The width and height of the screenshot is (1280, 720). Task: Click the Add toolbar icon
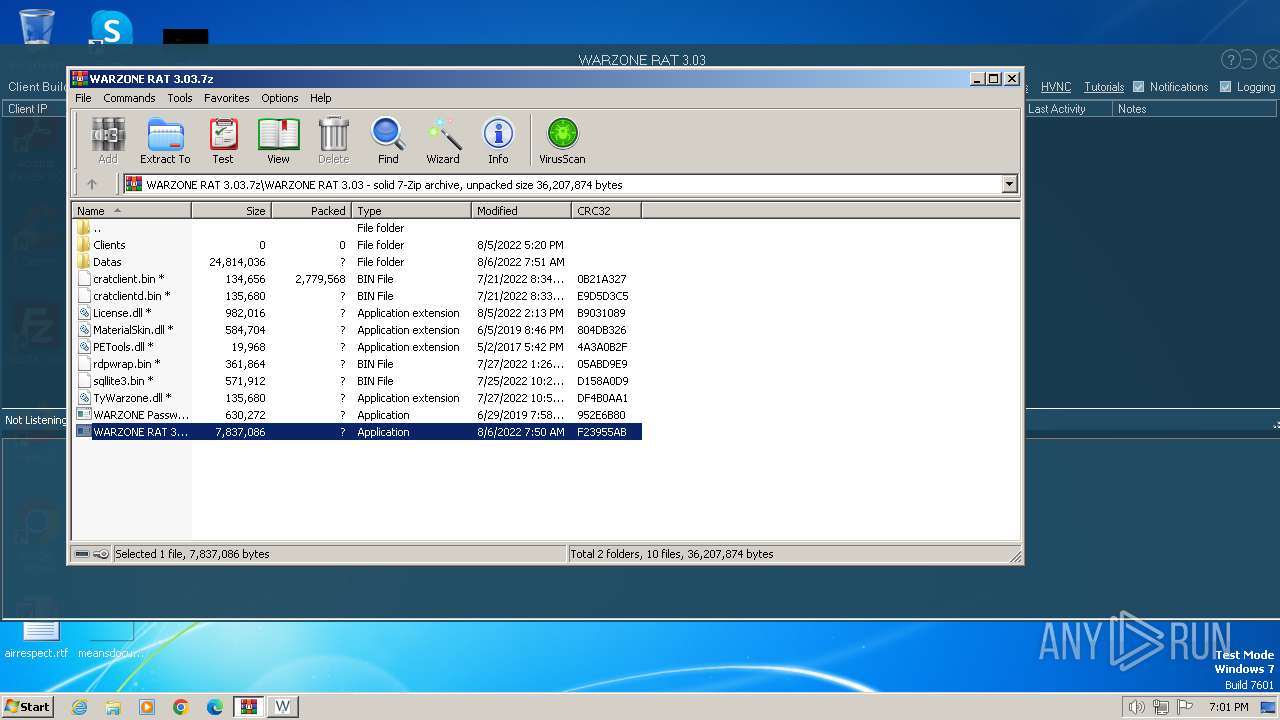click(108, 140)
